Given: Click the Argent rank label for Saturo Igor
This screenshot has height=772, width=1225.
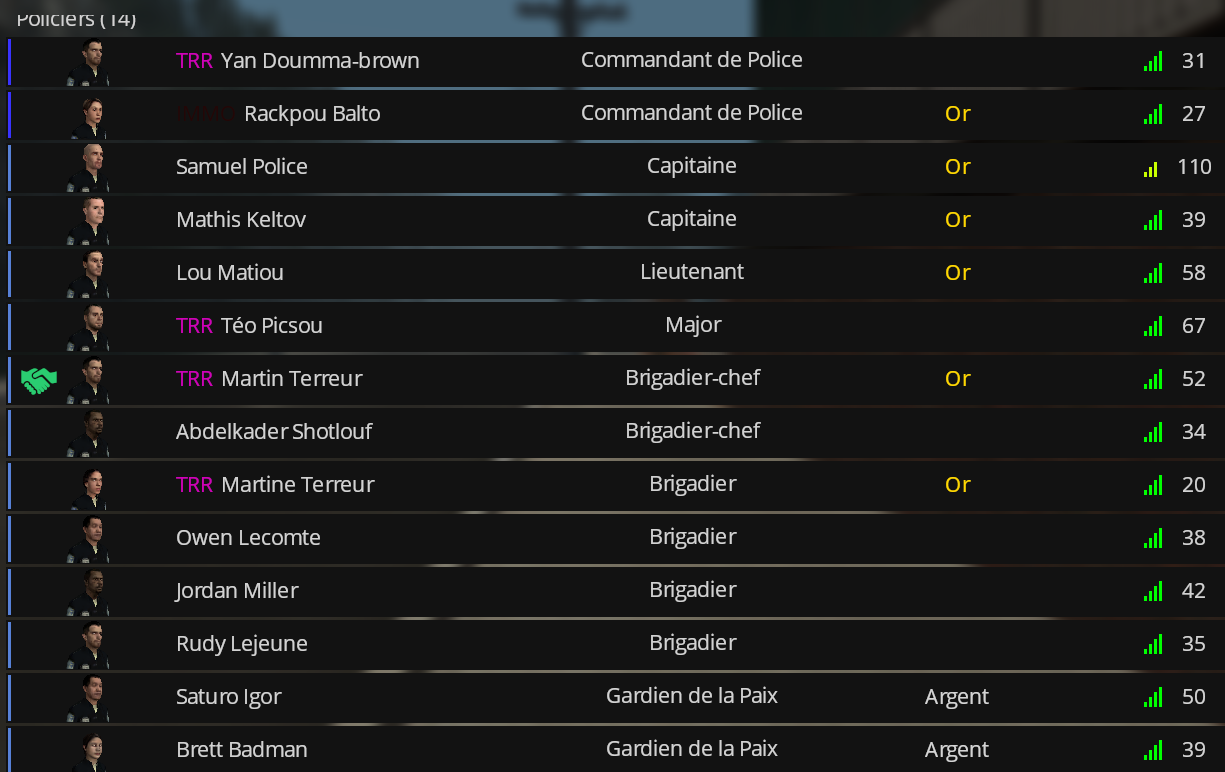Looking at the screenshot, I should tap(957, 696).
